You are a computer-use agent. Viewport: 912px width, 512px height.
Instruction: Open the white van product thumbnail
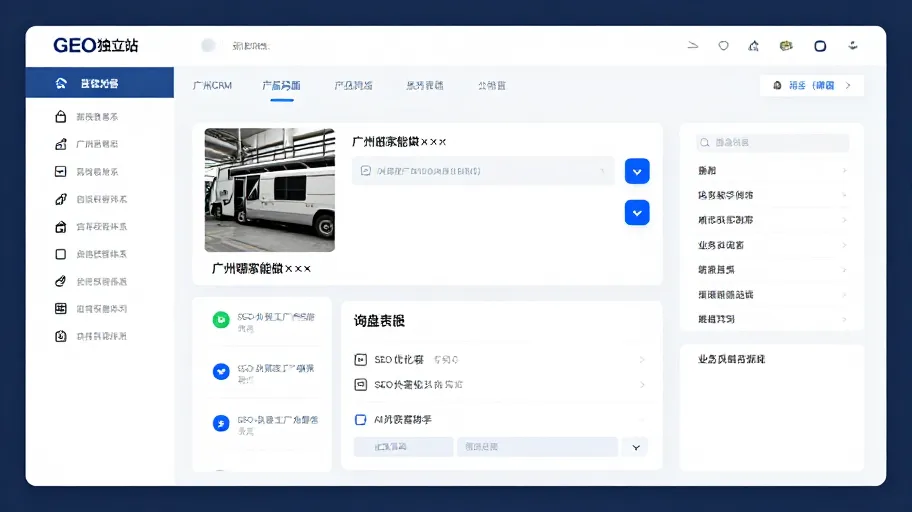(270, 190)
